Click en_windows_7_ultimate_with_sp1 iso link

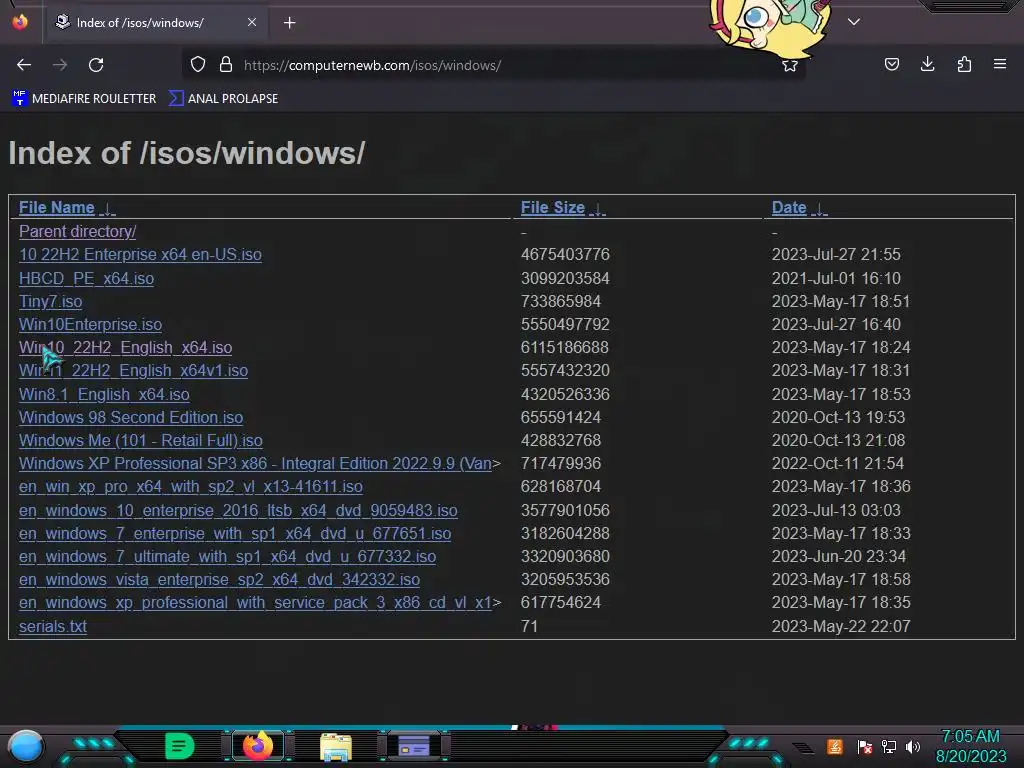pos(227,556)
